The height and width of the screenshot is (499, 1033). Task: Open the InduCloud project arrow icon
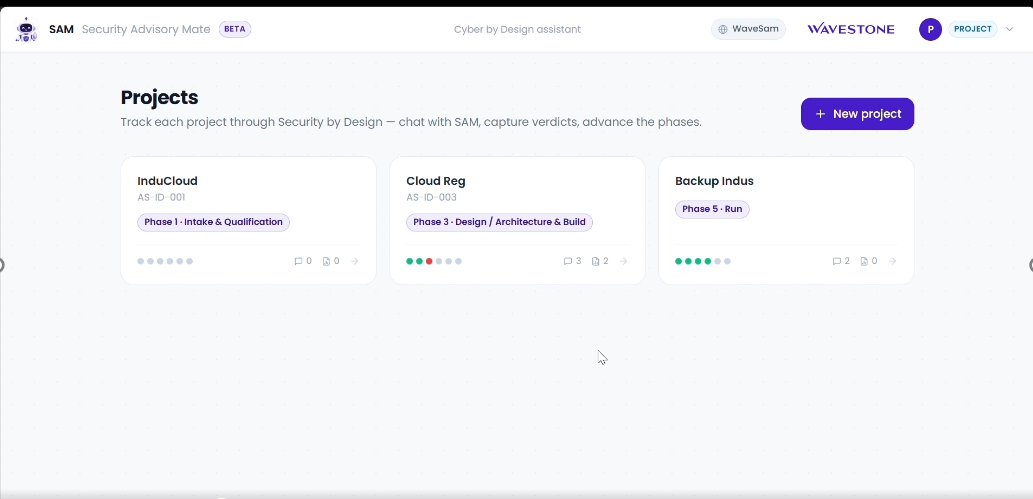(x=354, y=261)
